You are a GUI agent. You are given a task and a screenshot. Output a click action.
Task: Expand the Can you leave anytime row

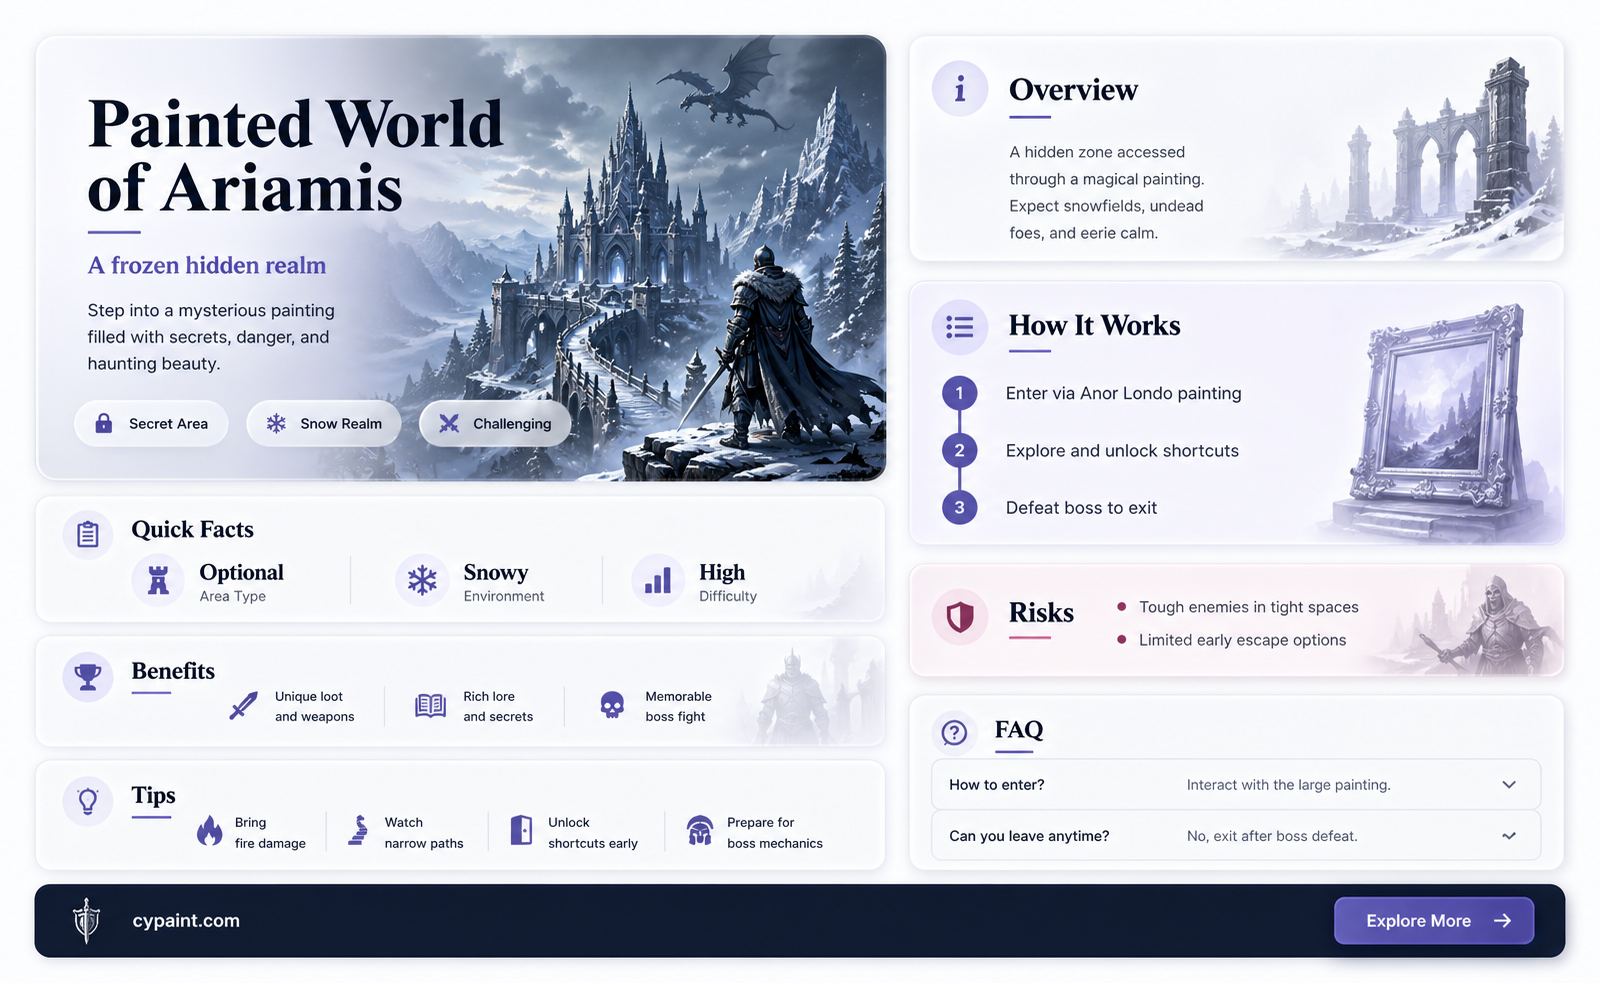(1236, 836)
